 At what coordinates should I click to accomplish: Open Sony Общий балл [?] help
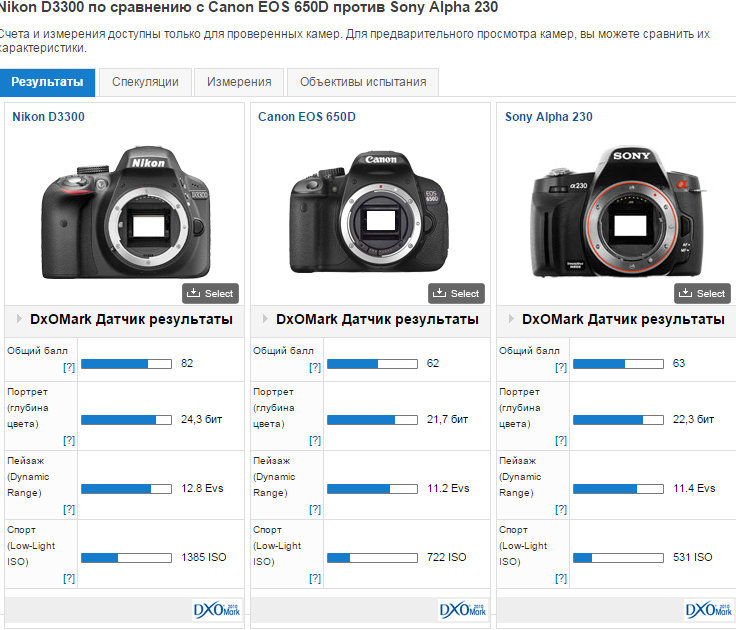click(561, 368)
